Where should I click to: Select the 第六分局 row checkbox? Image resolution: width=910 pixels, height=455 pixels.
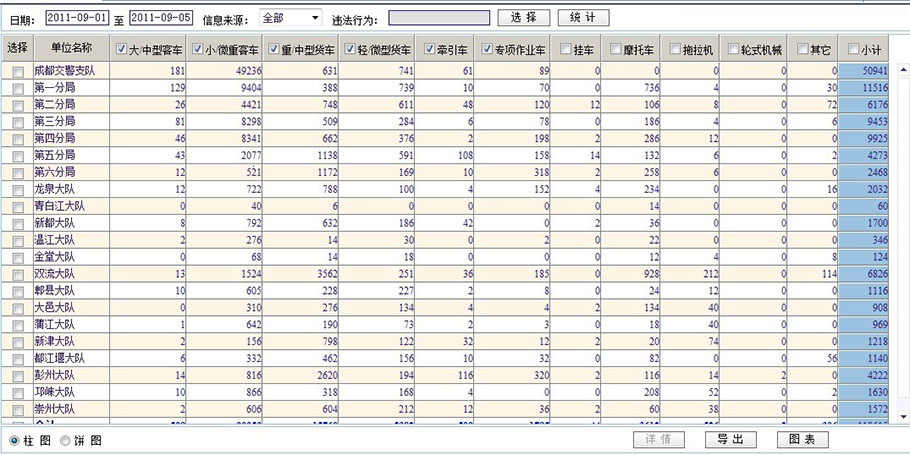[x=18, y=173]
